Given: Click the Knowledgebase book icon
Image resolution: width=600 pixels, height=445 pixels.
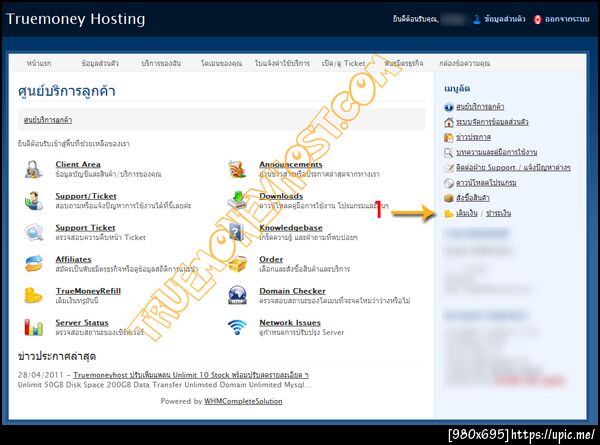Looking at the screenshot, I should pos(237,232).
